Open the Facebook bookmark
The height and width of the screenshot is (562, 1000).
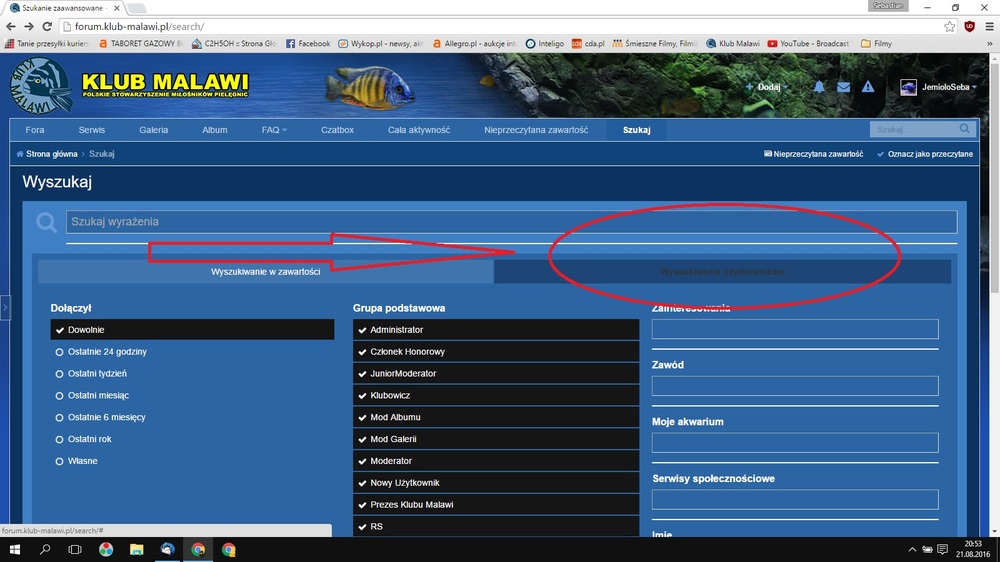pos(308,43)
